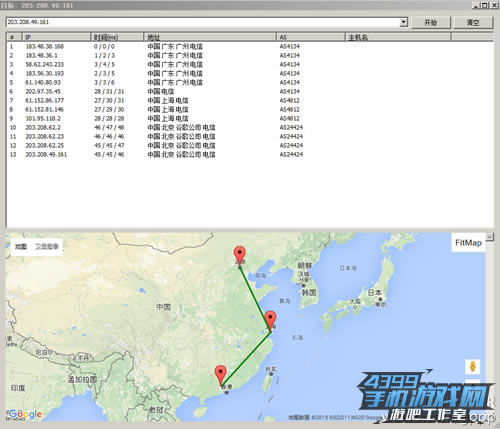
Task: Click the 日本 label on the map
Action: click(374, 293)
